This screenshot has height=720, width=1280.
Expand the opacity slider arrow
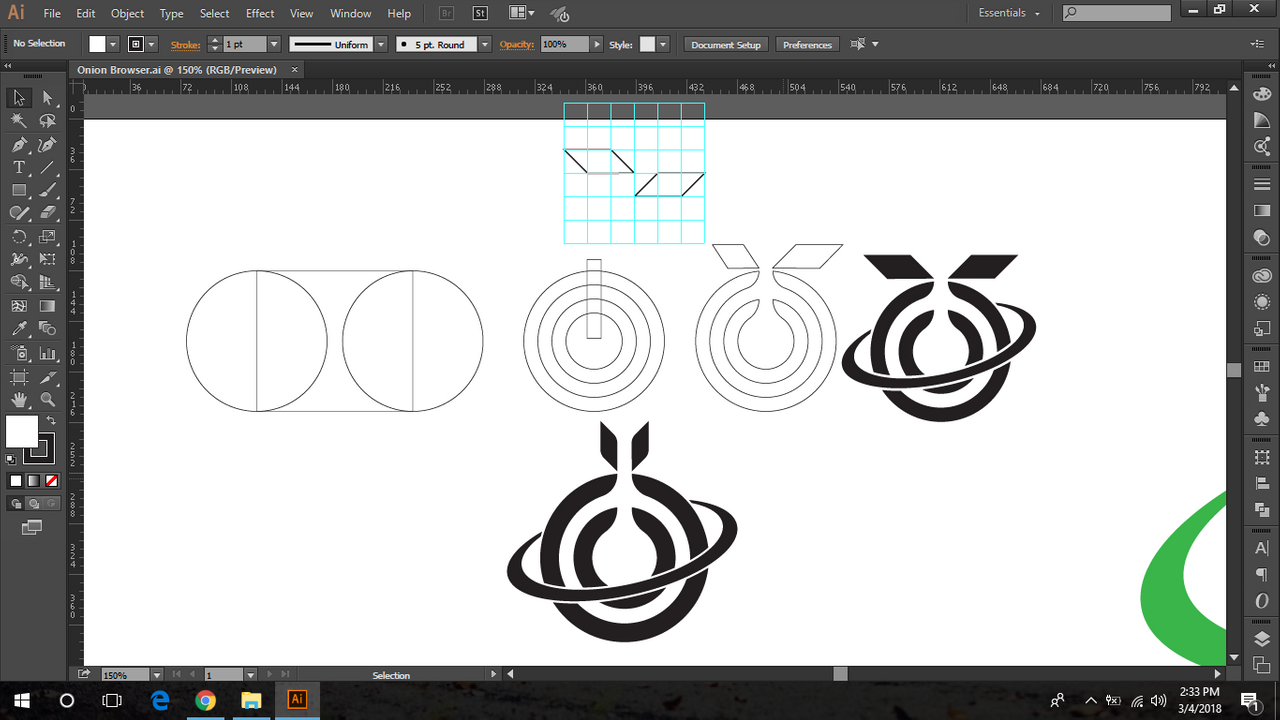coord(598,44)
